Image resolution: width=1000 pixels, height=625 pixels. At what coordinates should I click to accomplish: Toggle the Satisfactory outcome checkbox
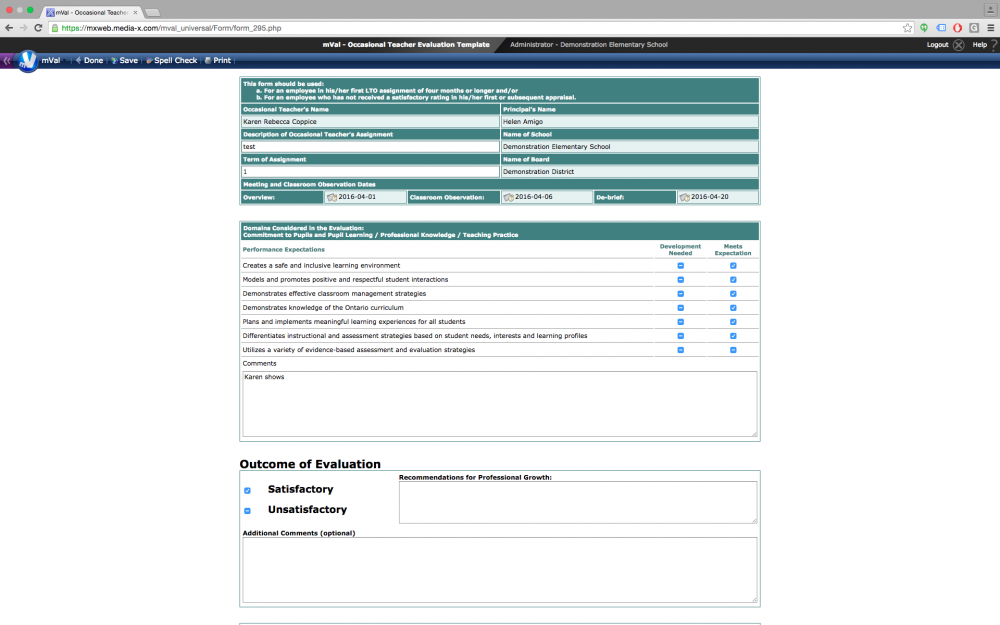pos(247,490)
